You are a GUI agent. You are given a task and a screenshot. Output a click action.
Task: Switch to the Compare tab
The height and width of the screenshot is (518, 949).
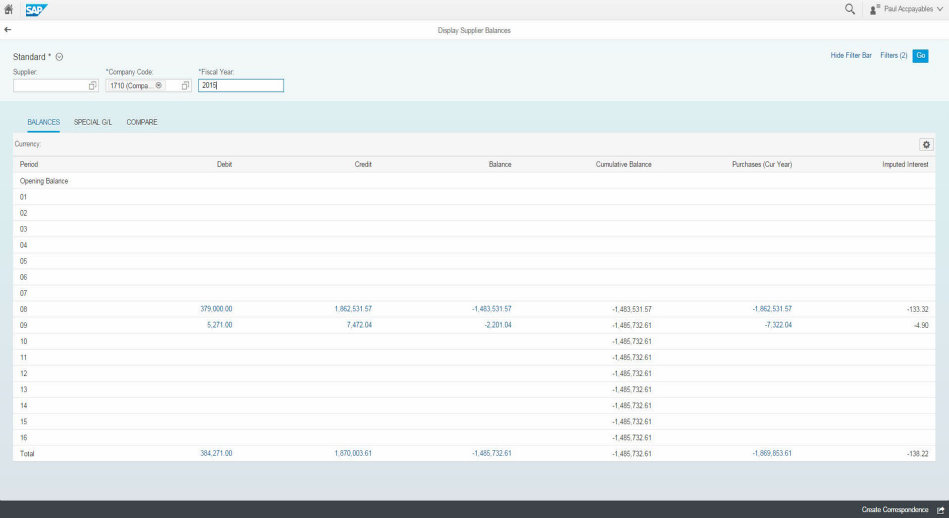coord(142,122)
